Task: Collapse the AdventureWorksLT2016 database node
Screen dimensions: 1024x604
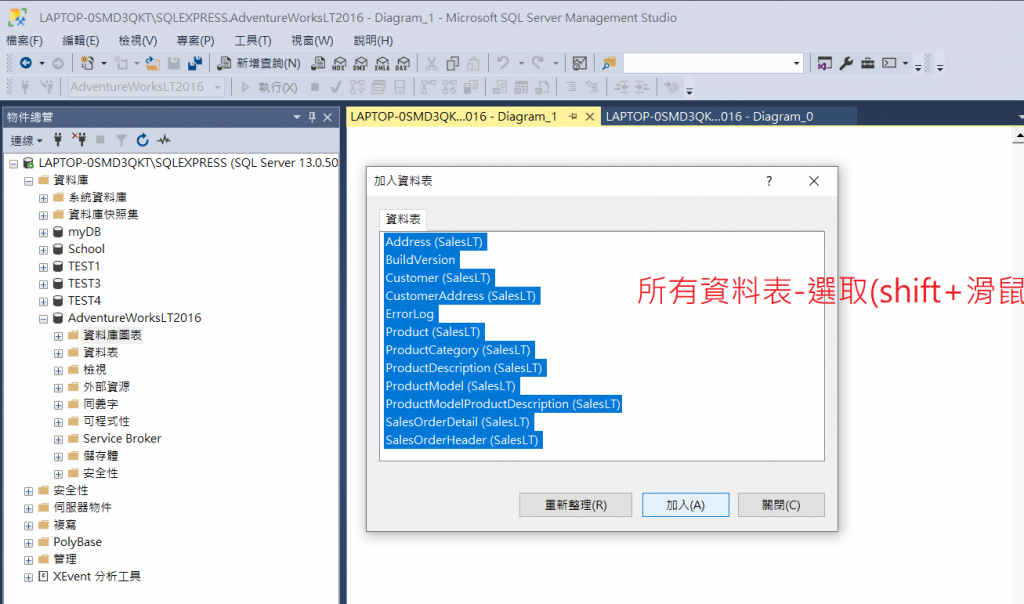Action: [43, 319]
